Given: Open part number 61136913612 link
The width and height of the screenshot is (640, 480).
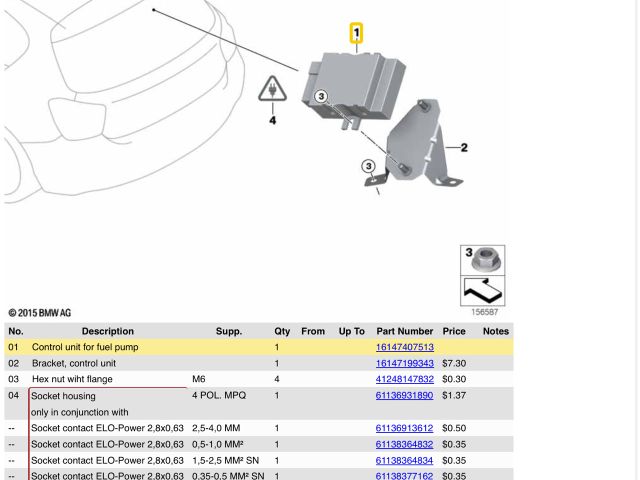Looking at the screenshot, I should click(x=404, y=428).
